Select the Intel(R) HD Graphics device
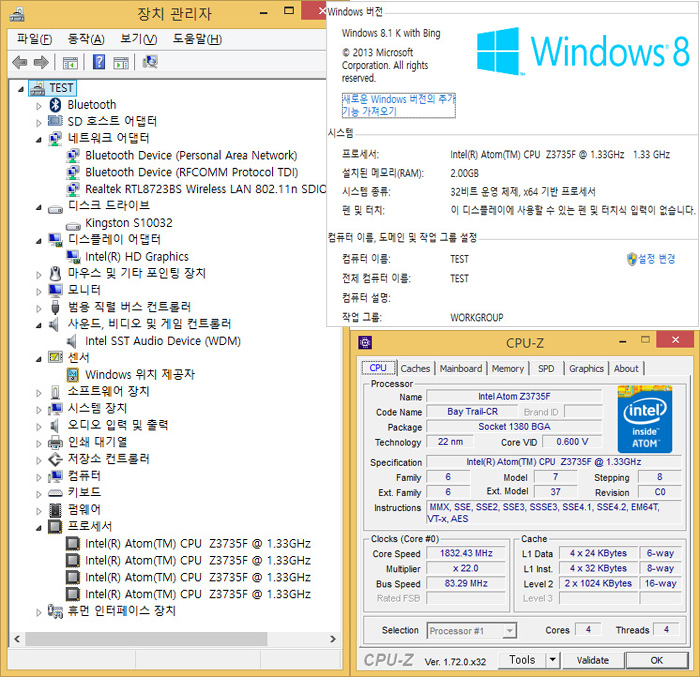 [137, 257]
